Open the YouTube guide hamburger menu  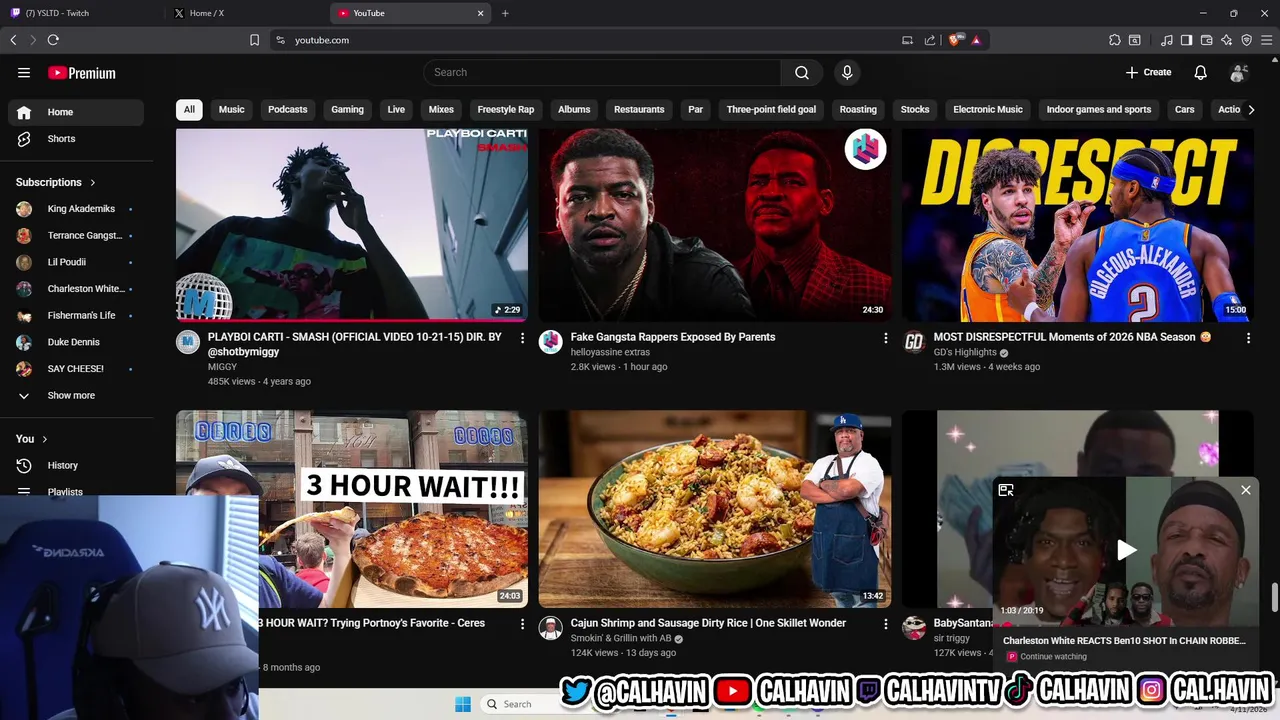(24, 72)
